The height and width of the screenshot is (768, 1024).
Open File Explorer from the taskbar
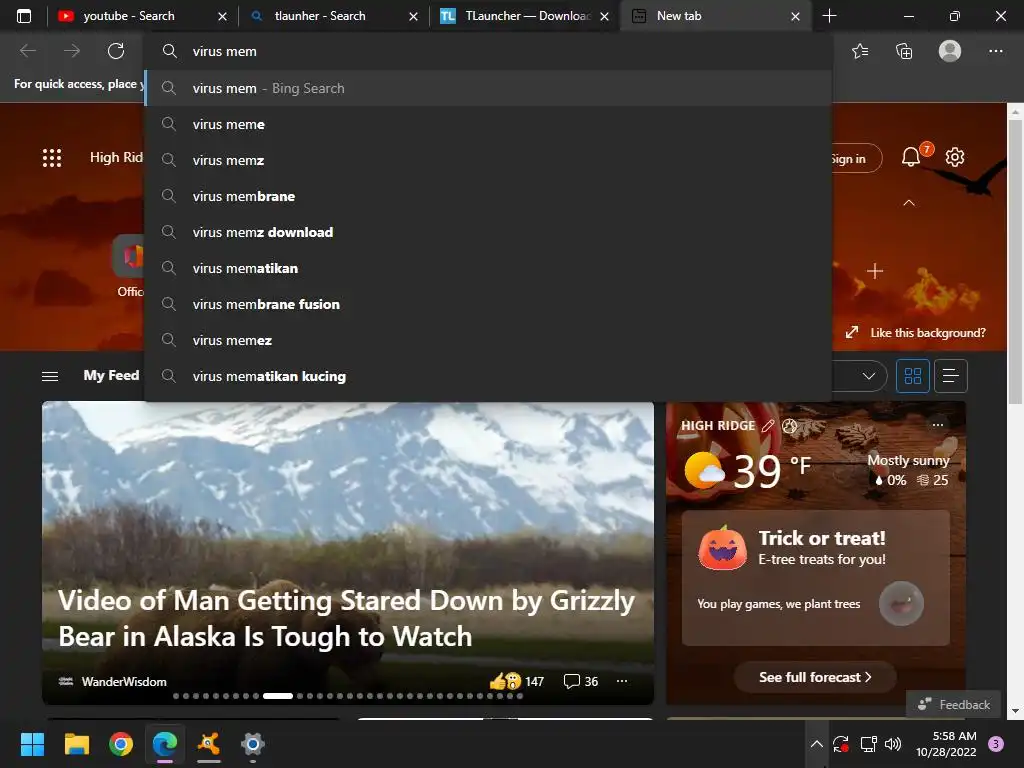tap(76, 744)
